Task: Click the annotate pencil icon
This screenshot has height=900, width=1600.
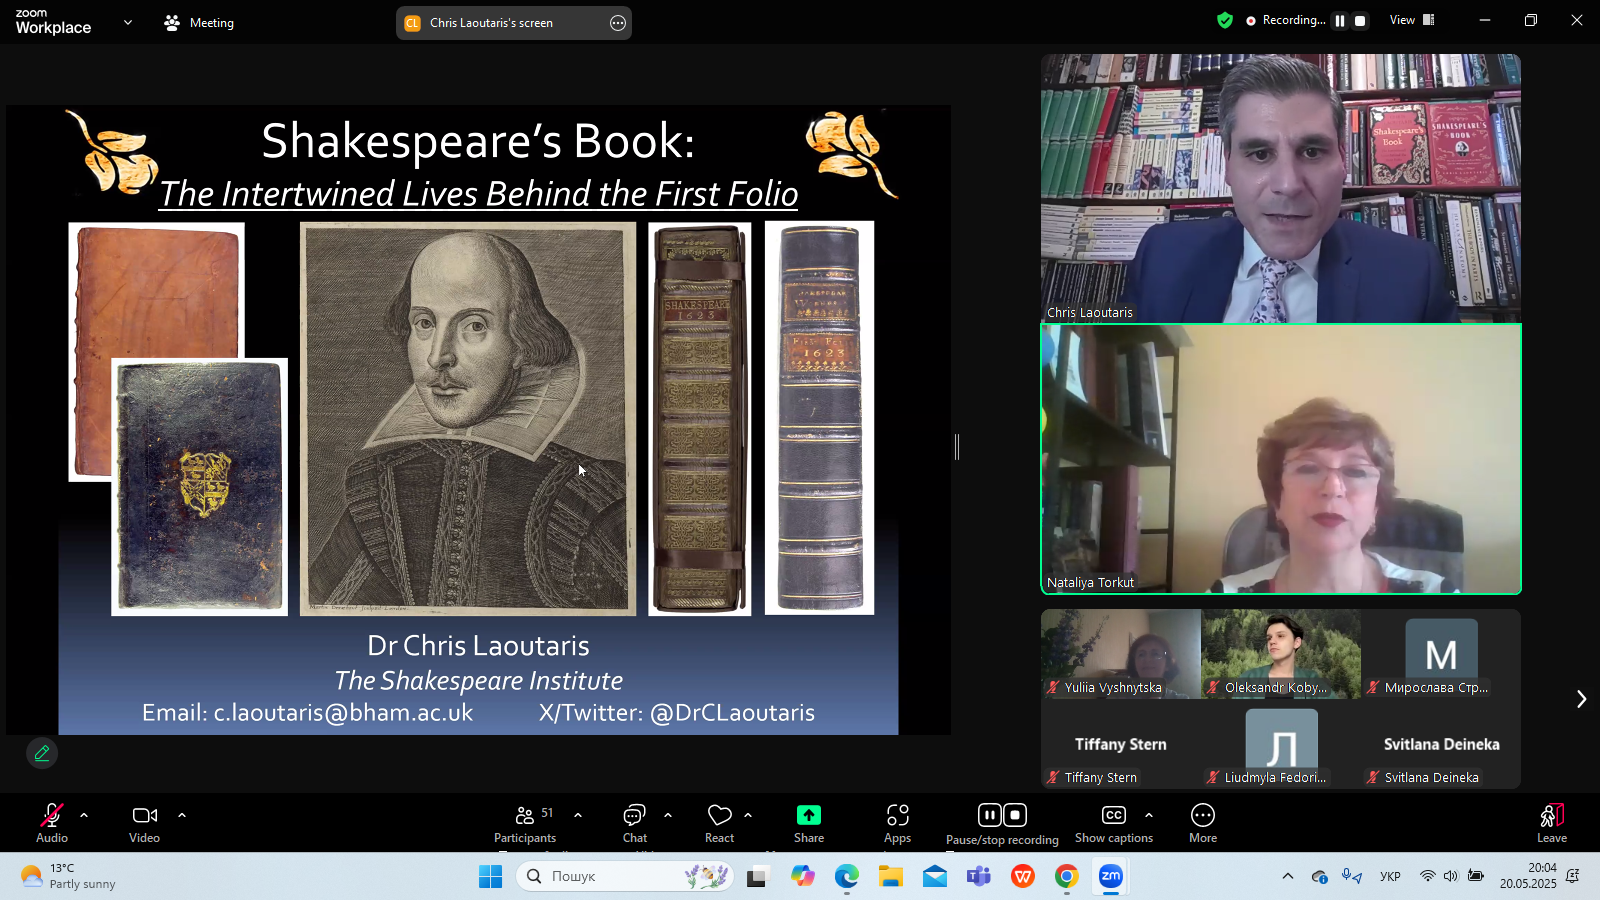Action: point(42,753)
